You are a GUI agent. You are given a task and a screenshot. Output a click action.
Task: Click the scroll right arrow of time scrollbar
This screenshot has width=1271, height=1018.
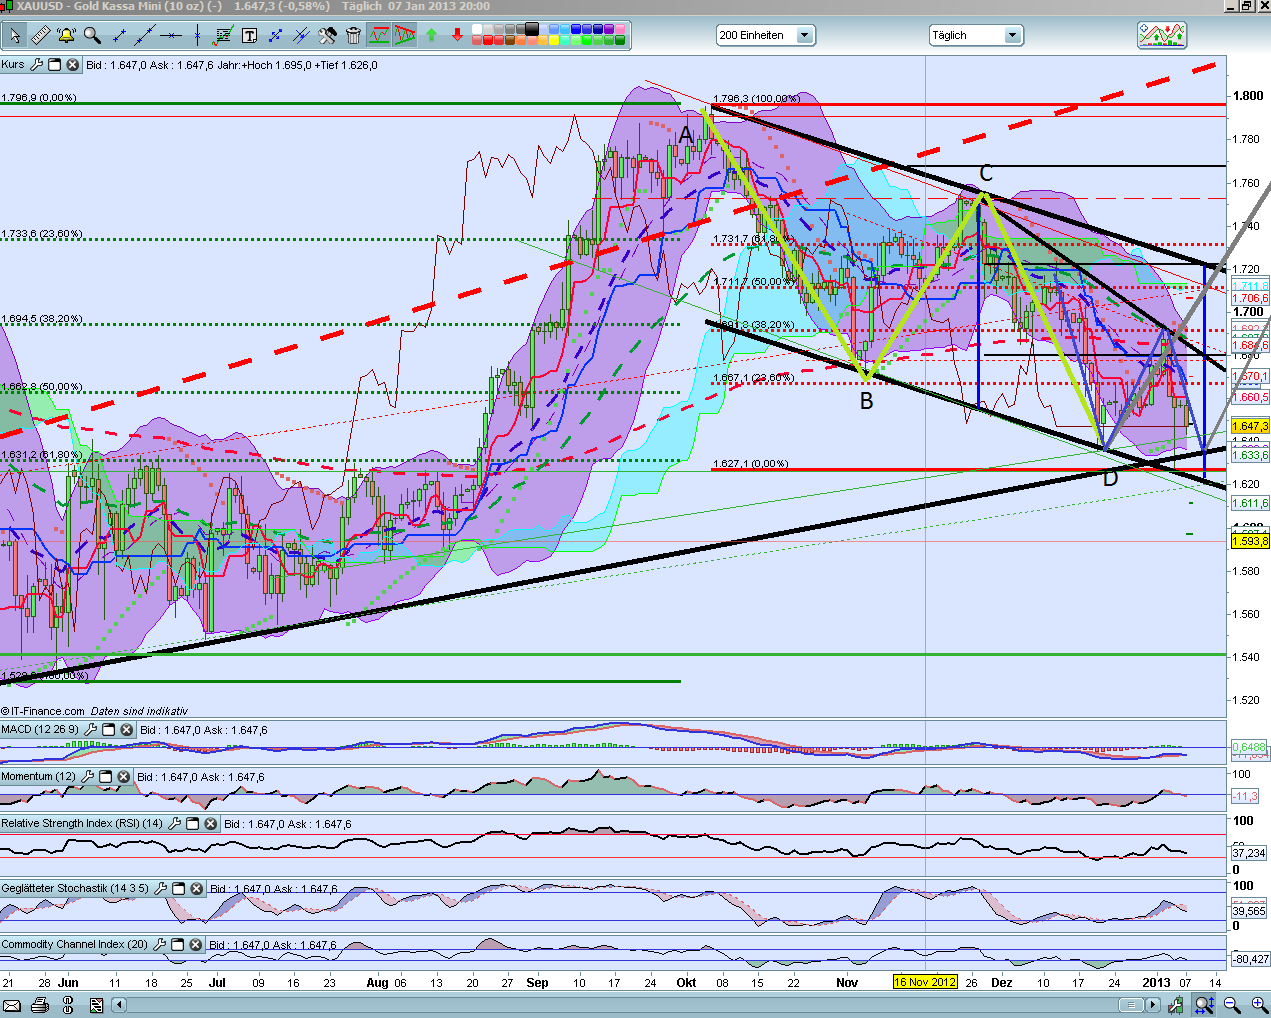pyautogui.click(x=1153, y=1005)
